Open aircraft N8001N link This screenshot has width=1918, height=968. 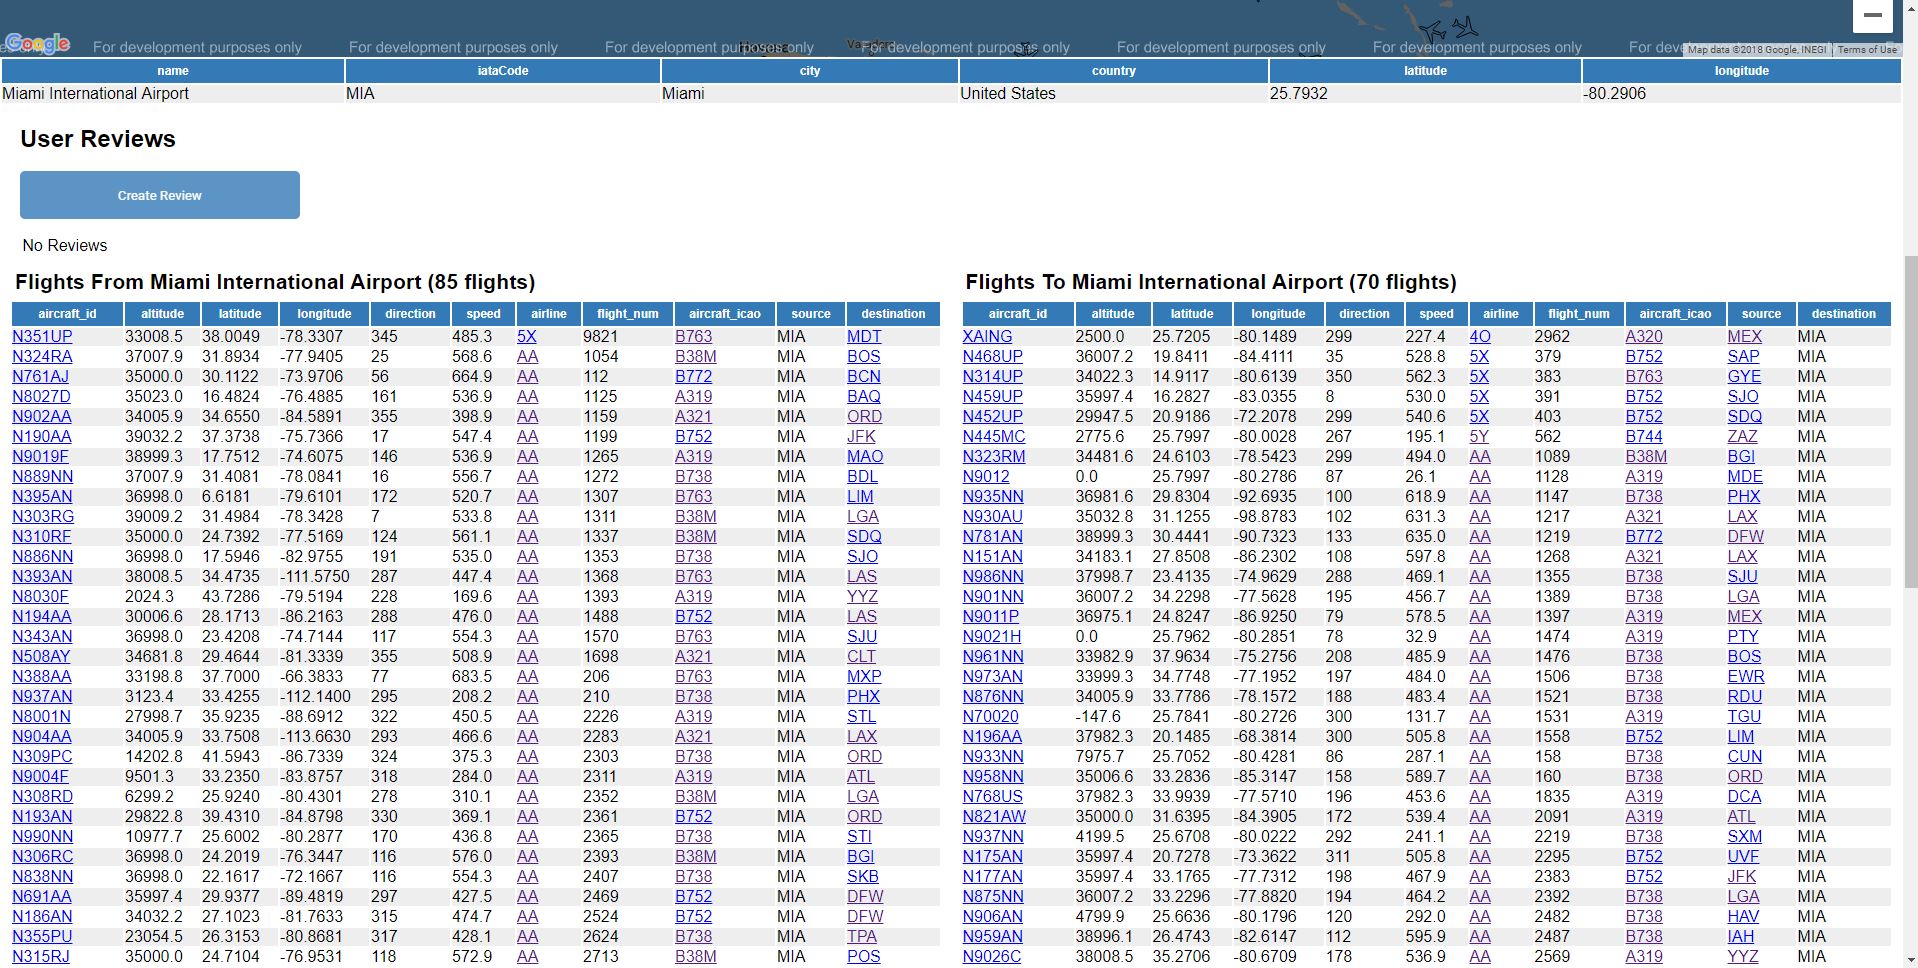pos(41,717)
